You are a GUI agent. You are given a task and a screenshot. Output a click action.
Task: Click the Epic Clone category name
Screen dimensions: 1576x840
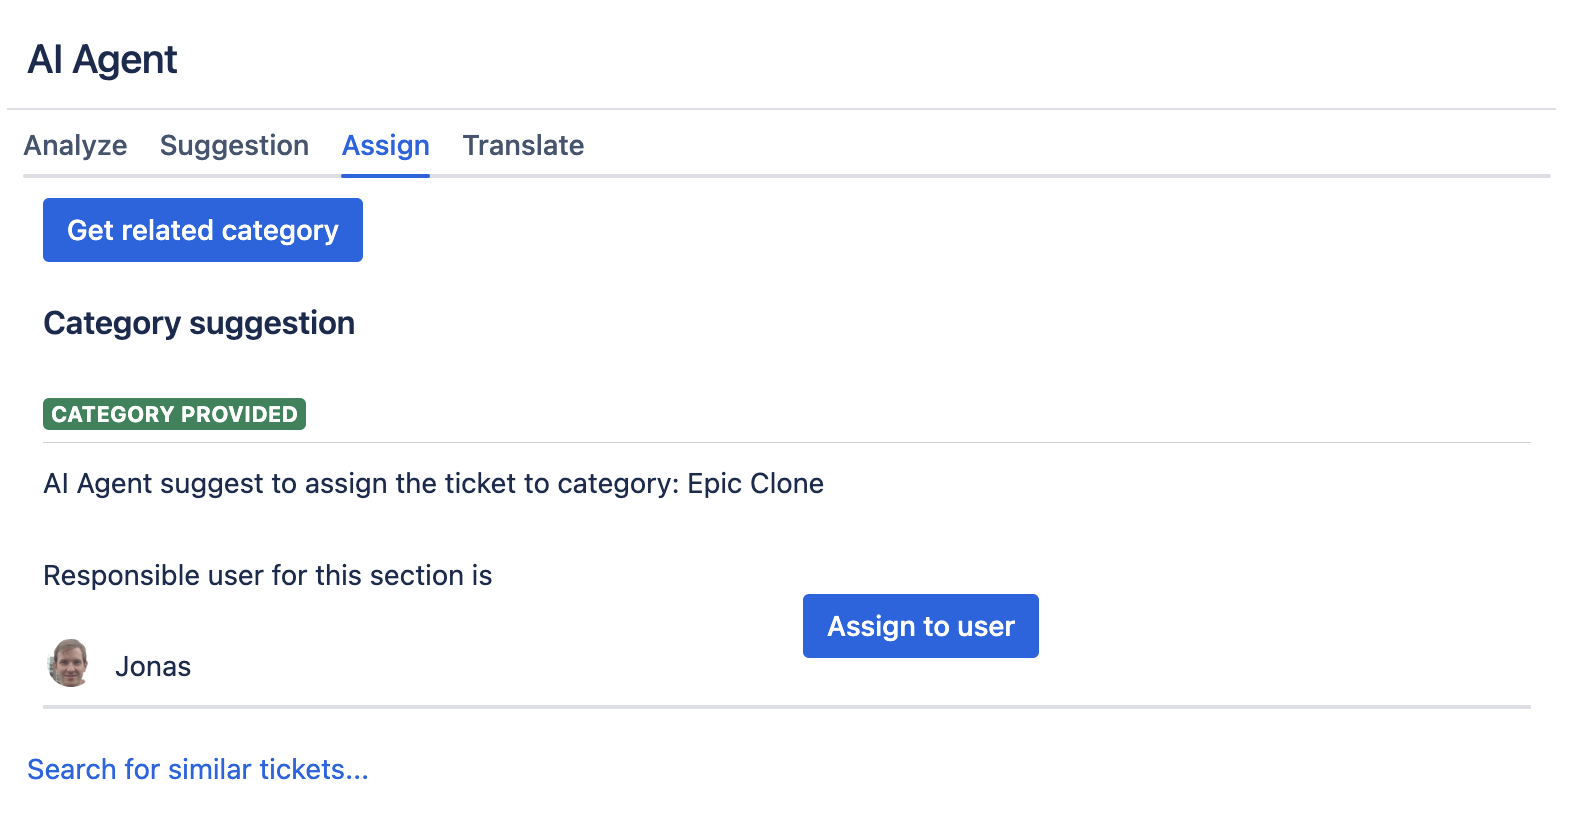click(755, 484)
